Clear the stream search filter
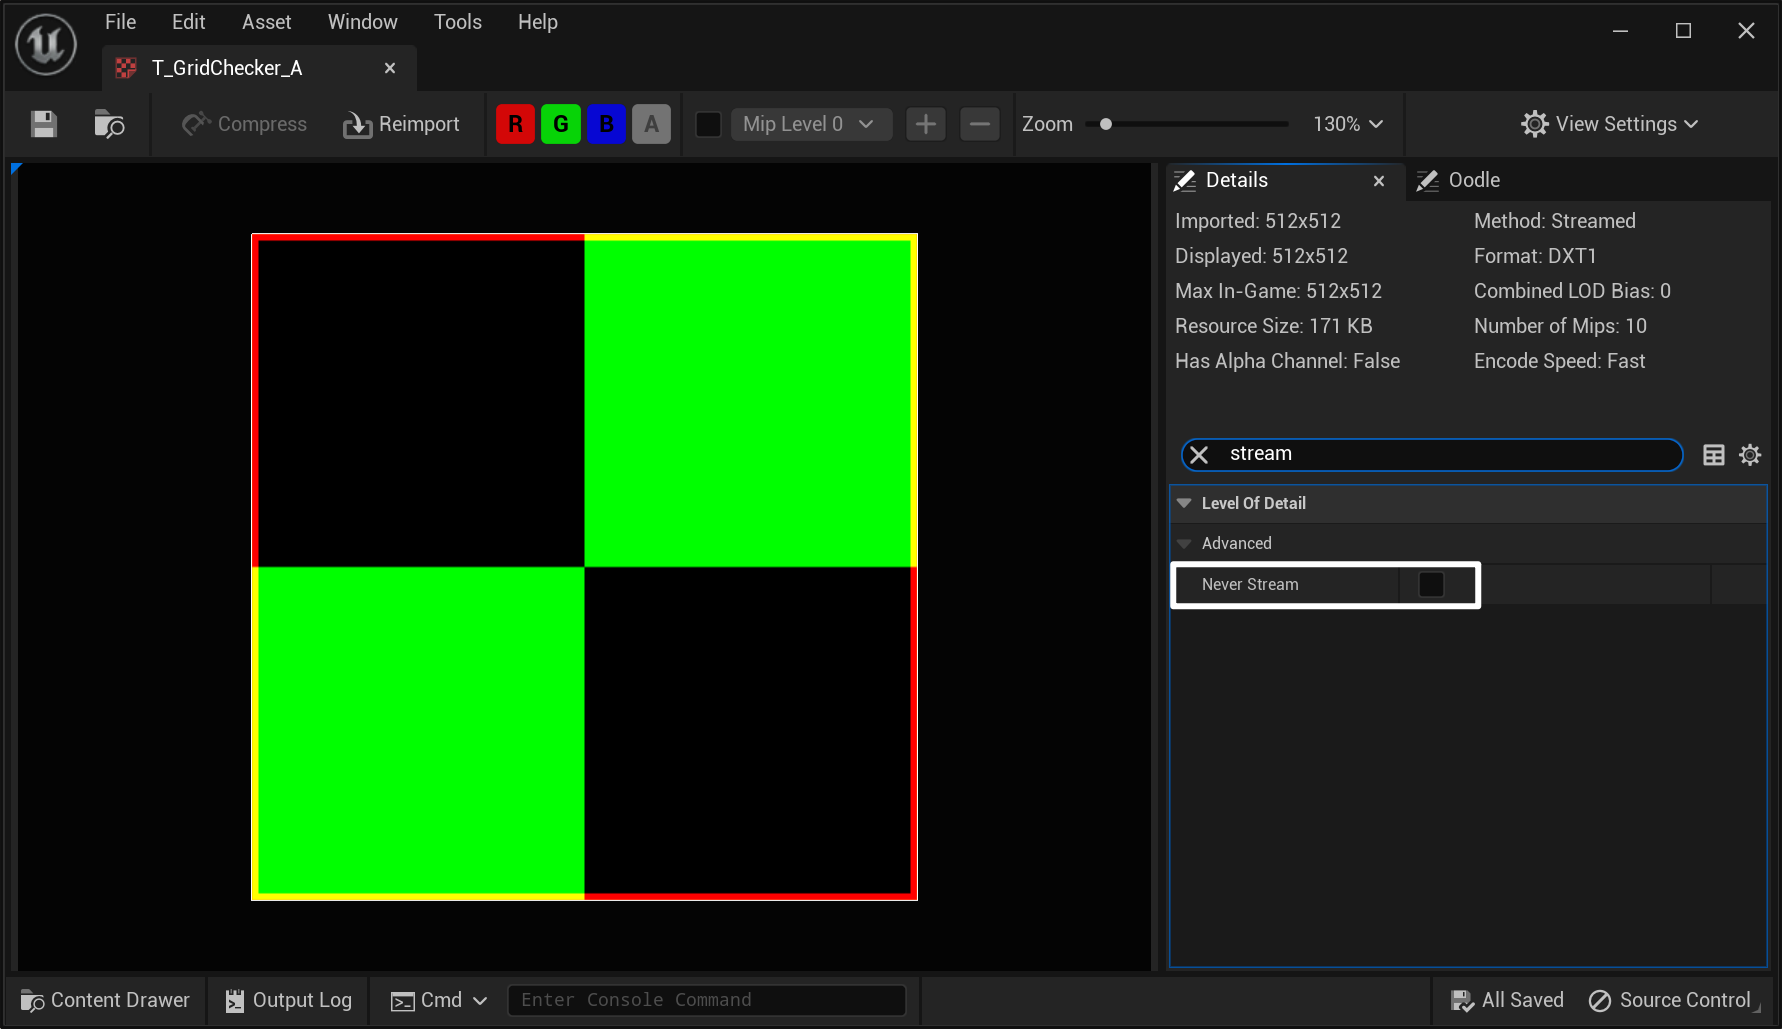This screenshot has height=1029, width=1782. coord(1199,455)
